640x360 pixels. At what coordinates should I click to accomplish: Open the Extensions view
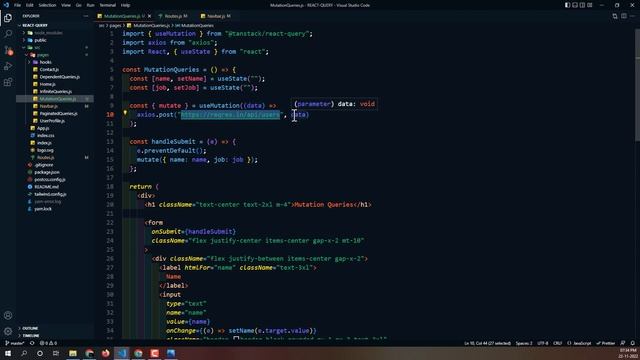[8, 82]
